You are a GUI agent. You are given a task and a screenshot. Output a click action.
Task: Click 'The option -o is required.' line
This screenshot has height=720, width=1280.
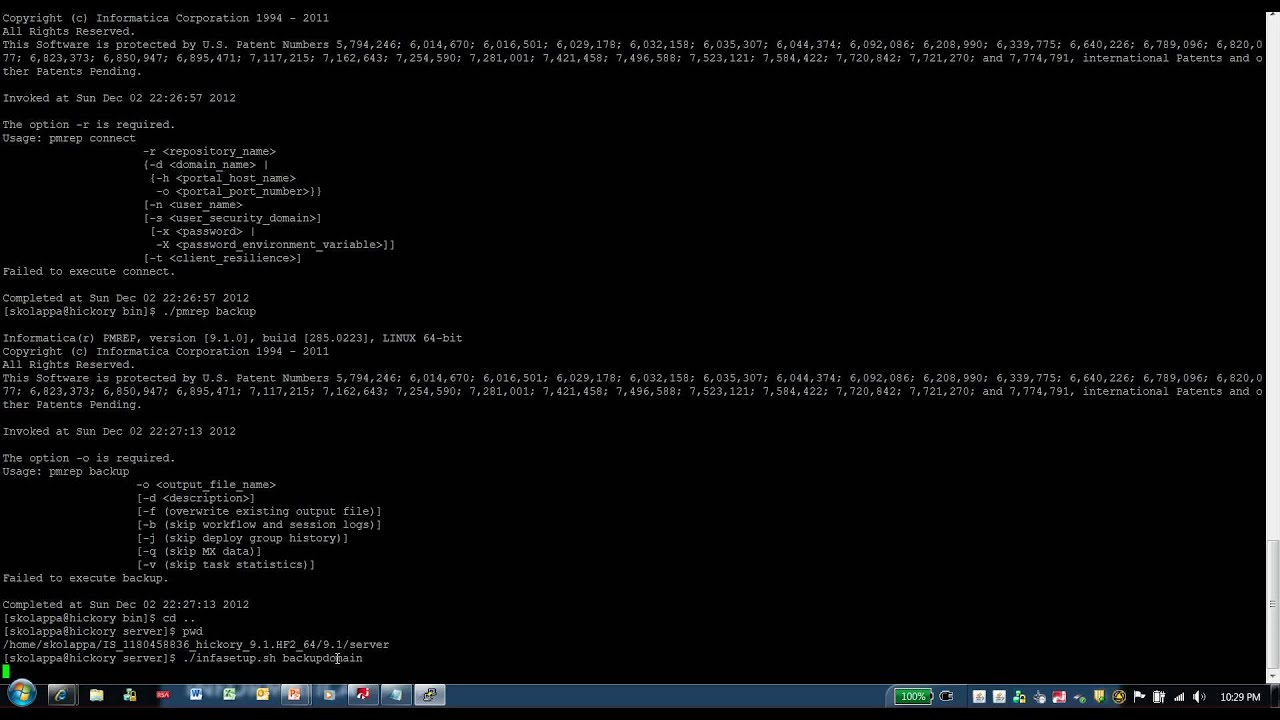[x=88, y=458]
